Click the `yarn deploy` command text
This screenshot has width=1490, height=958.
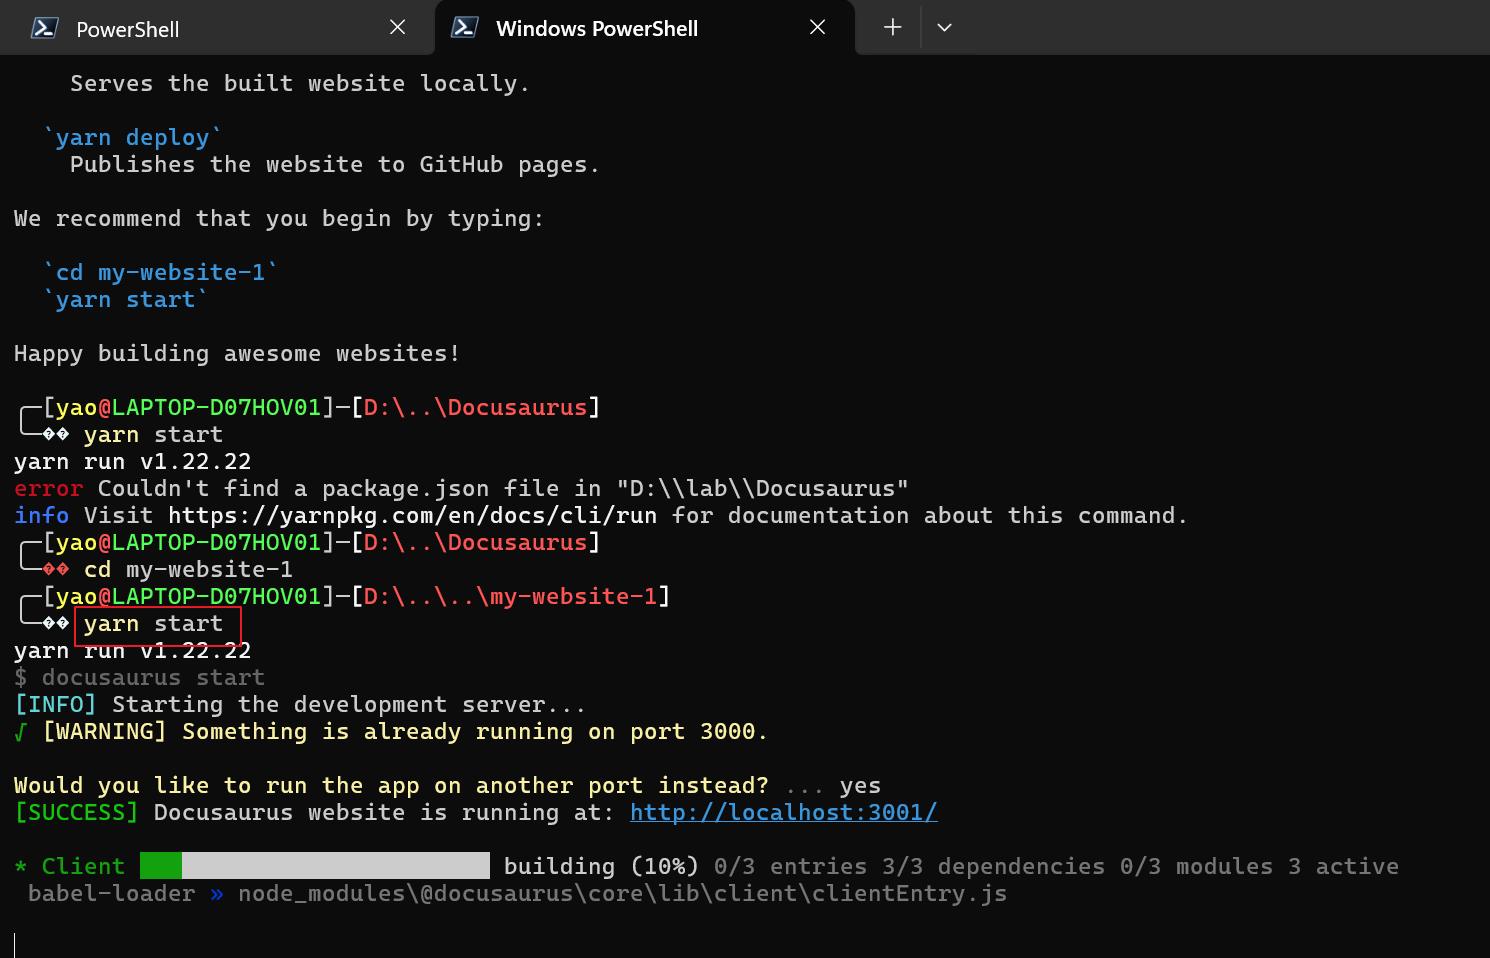click(132, 137)
